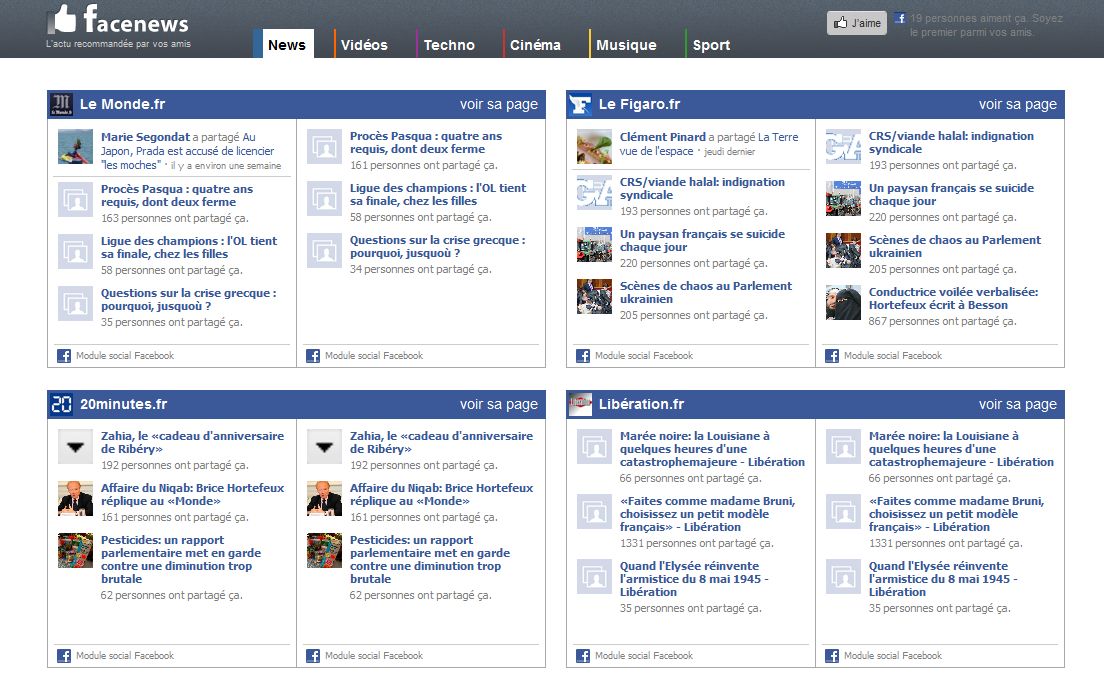
Task: Click the Le Monde.fr logo icon
Action: tap(61, 104)
